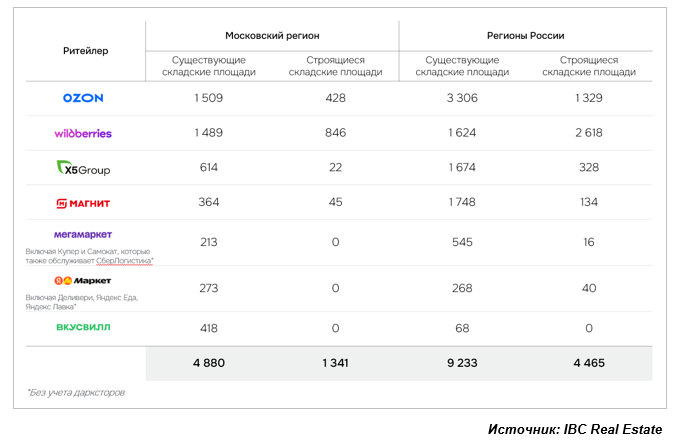Click the Ритейлер header cell
Screen dimensions: 680x440
click(78, 50)
